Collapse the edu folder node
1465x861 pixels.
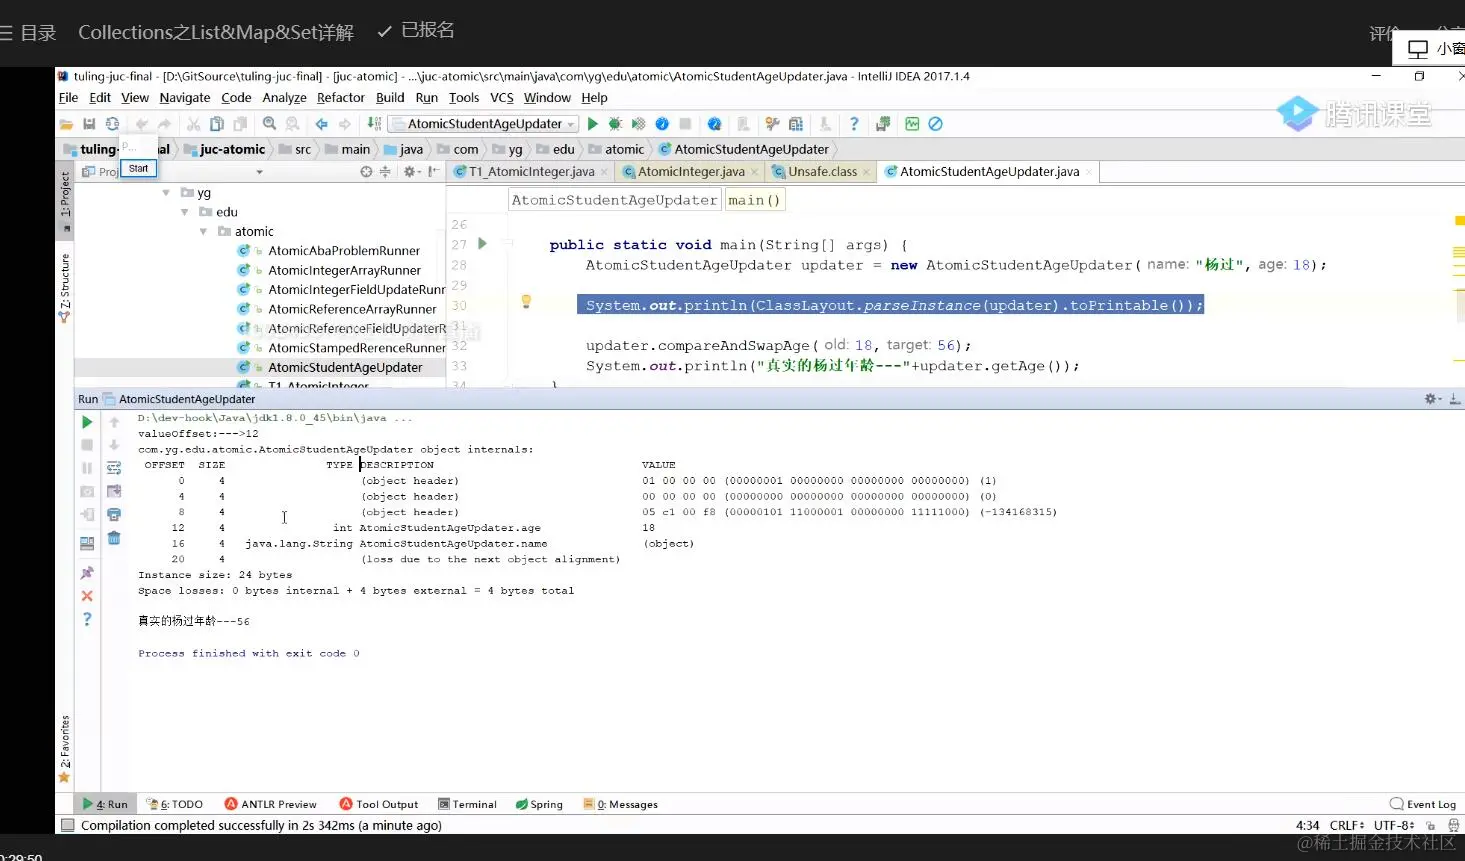coord(185,212)
